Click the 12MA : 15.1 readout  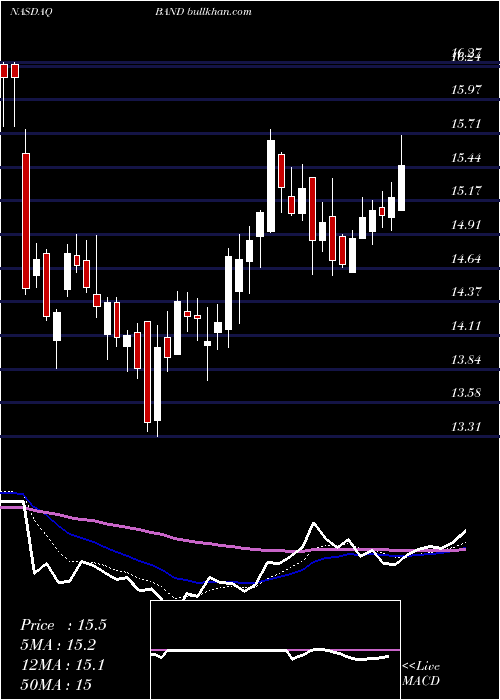[62, 665]
